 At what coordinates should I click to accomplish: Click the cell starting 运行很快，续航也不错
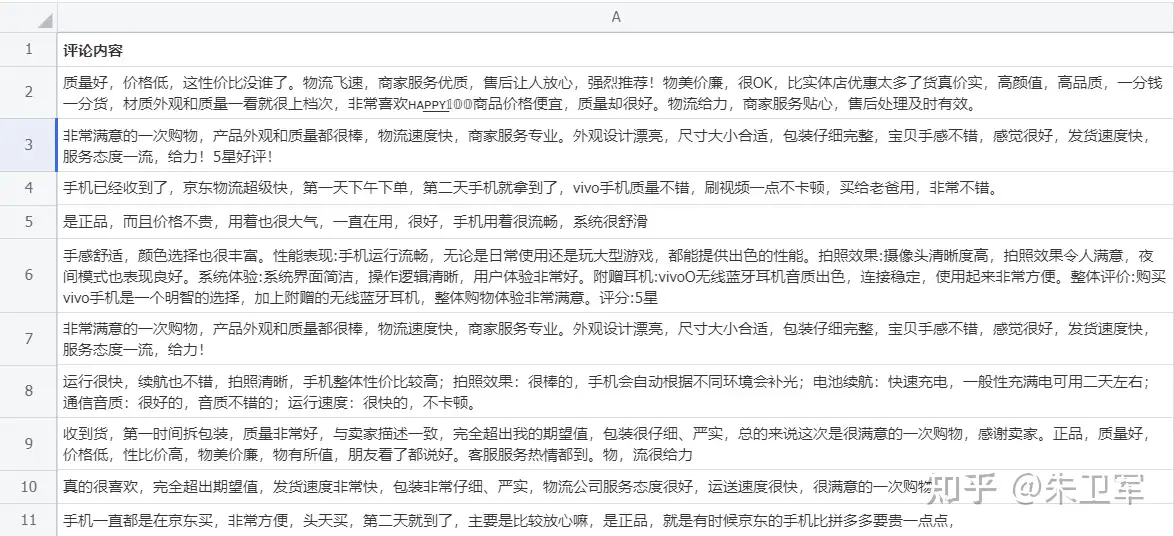pos(615,391)
